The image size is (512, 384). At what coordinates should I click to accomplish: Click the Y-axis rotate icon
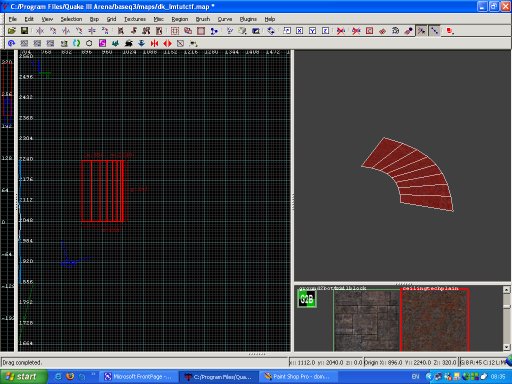click(x=79, y=31)
